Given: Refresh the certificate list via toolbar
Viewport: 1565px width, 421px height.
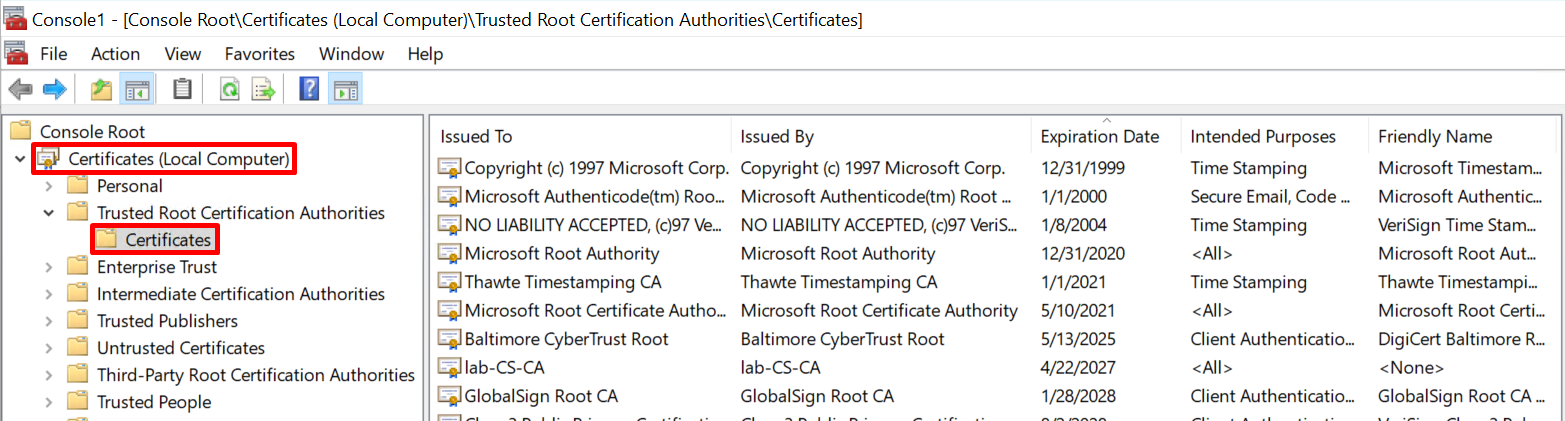Looking at the screenshot, I should click(x=229, y=90).
